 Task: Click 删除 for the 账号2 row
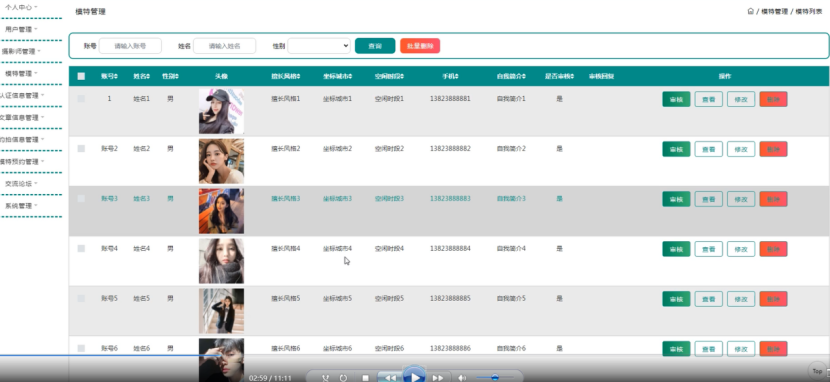click(773, 149)
